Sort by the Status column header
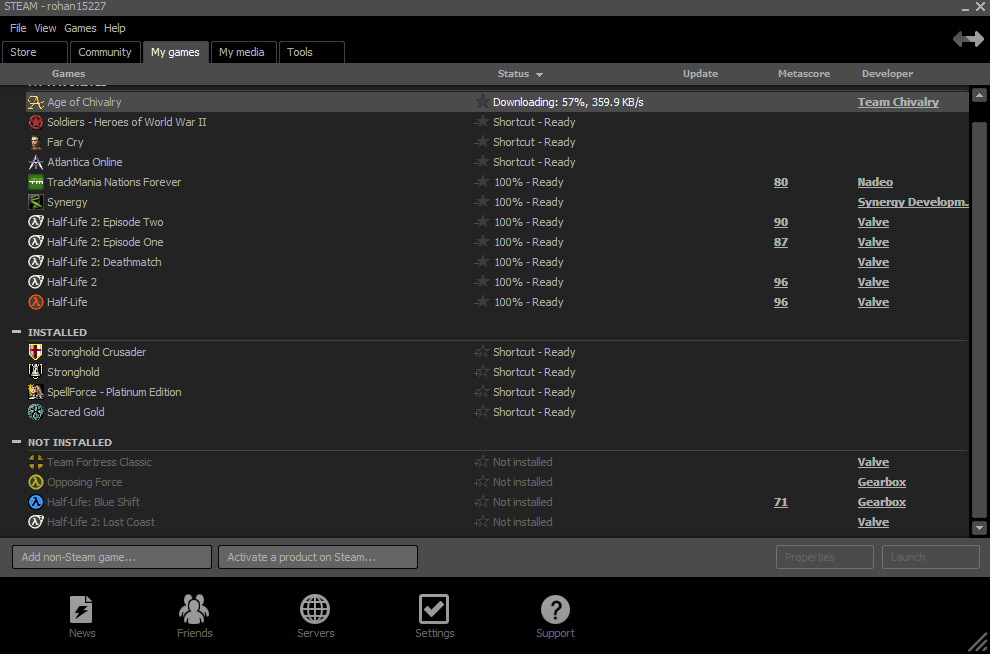The image size is (992, 657). tap(519, 74)
